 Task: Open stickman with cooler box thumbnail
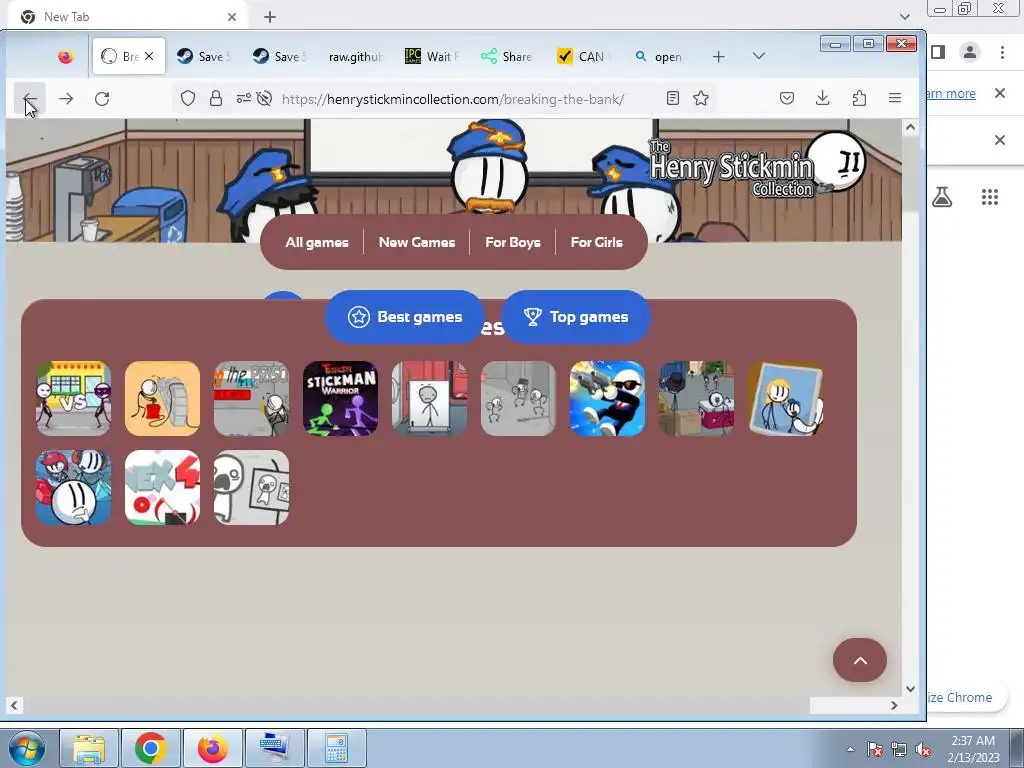click(696, 398)
